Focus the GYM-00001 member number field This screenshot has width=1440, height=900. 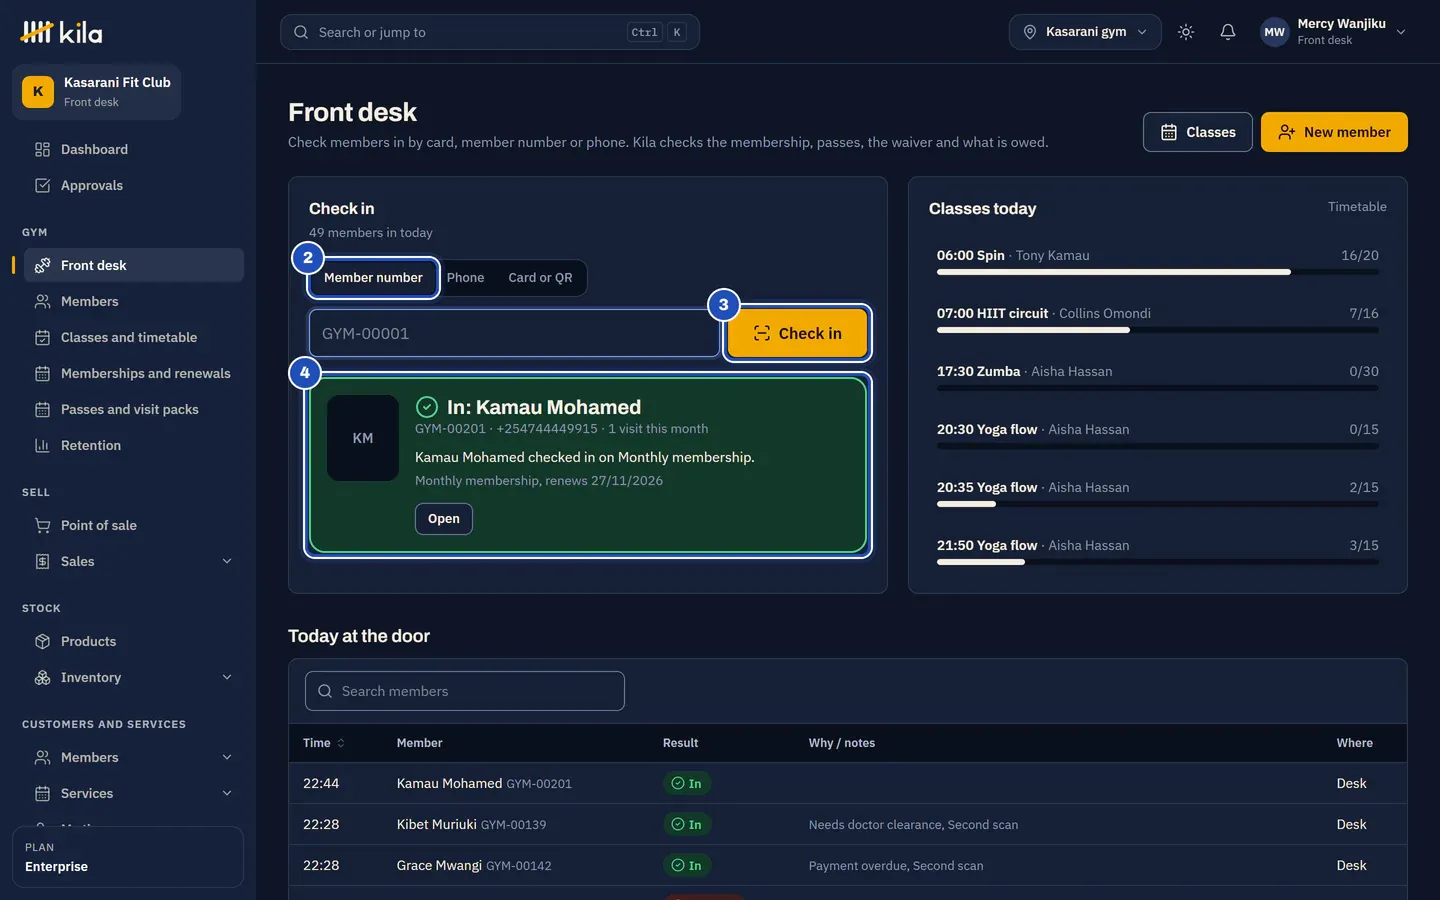click(514, 333)
